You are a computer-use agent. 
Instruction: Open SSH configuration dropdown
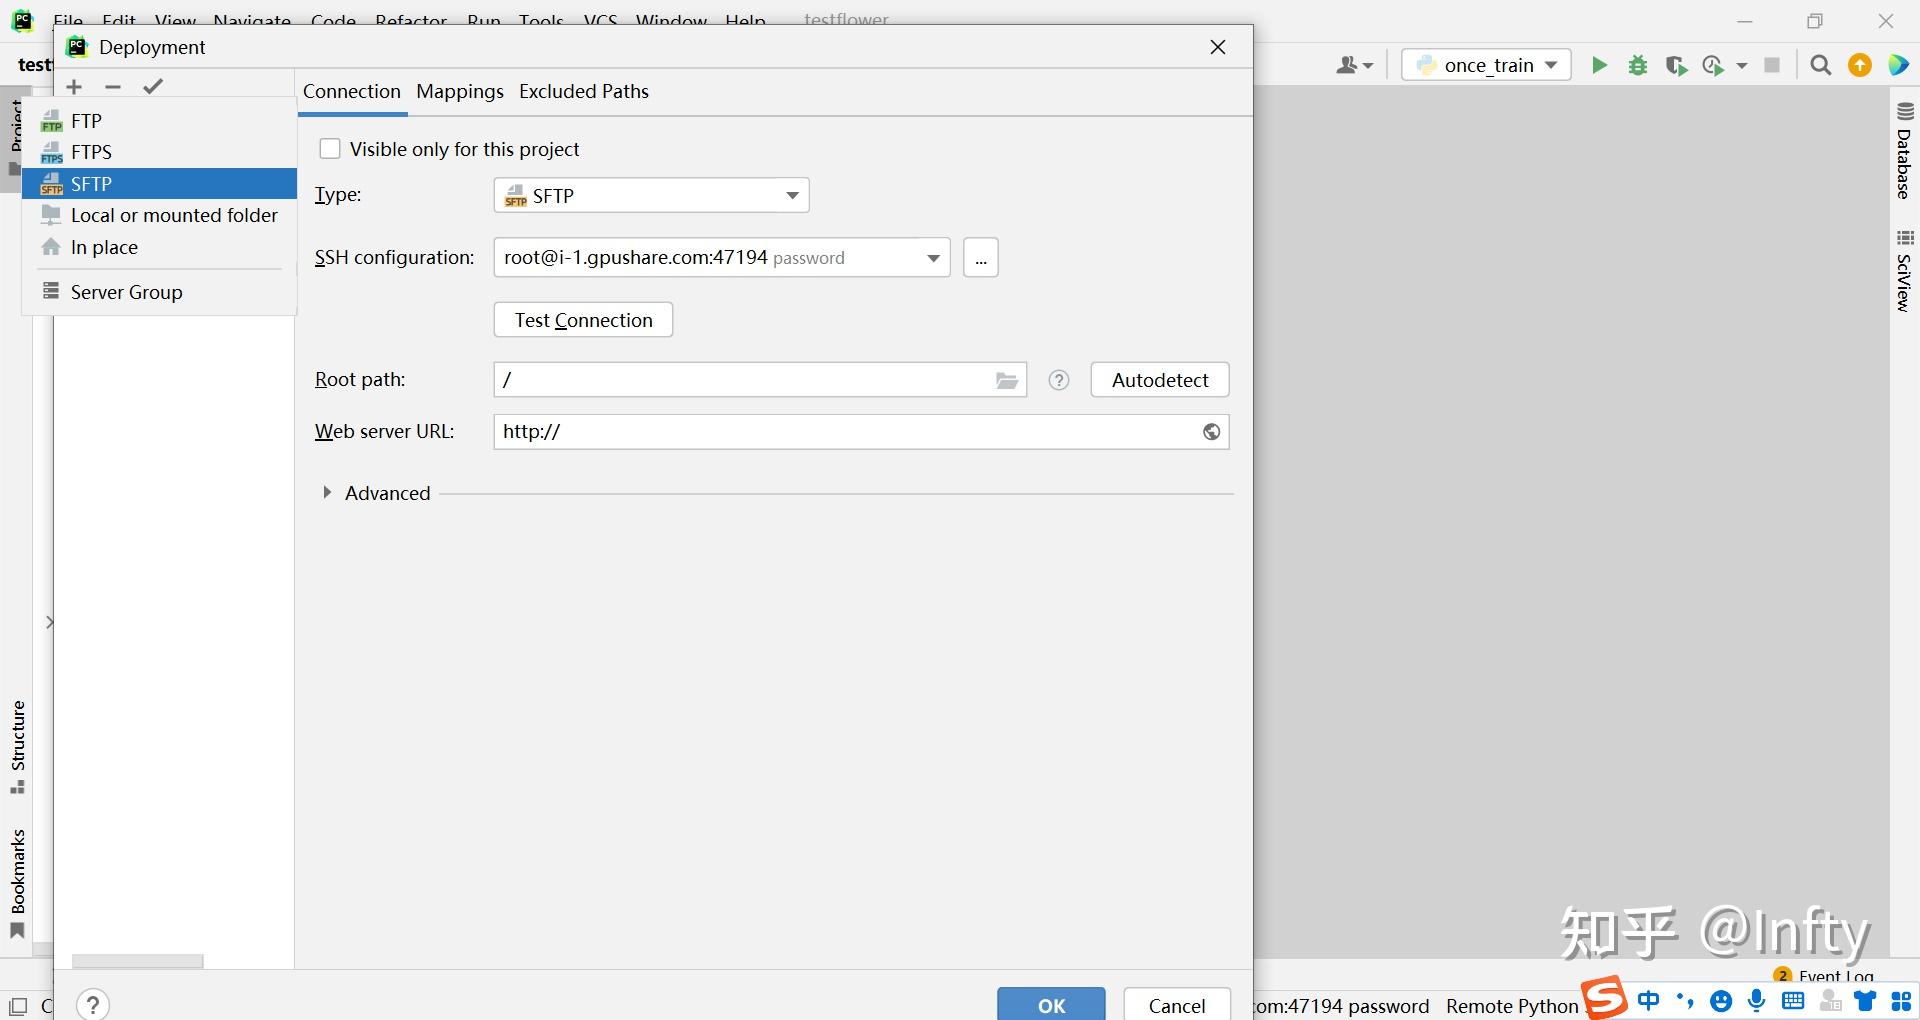722,257
